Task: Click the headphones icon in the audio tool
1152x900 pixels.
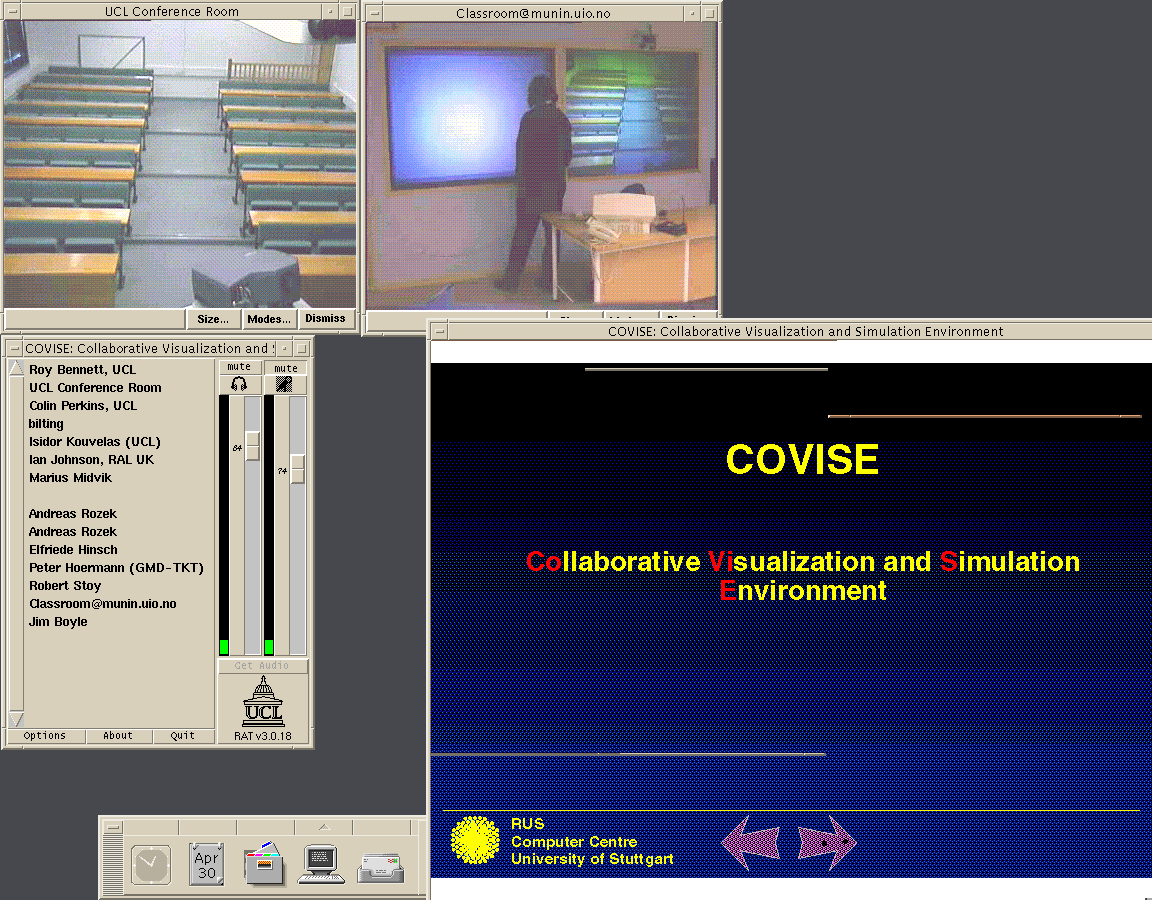Action: click(239, 384)
